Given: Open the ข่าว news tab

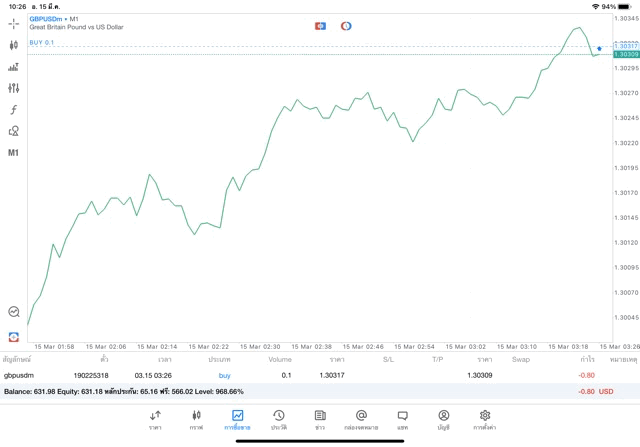Looking at the screenshot, I should pyautogui.click(x=320, y=420).
